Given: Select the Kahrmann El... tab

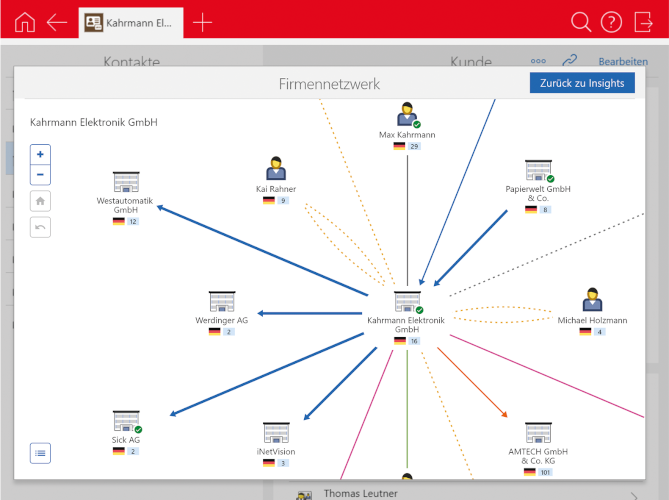Looking at the screenshot, I should click(x=131, y=23).
